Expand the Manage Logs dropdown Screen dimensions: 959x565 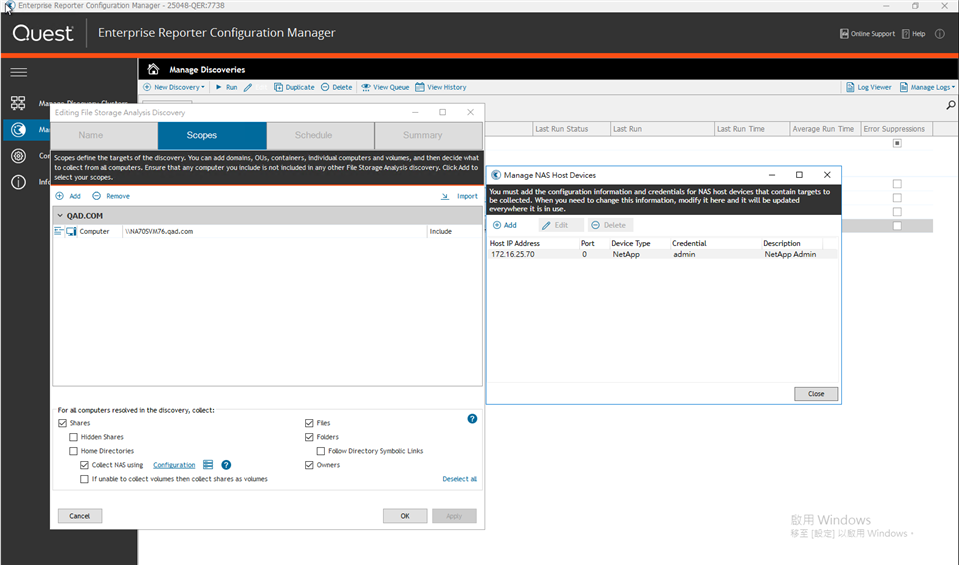point(927,87)
